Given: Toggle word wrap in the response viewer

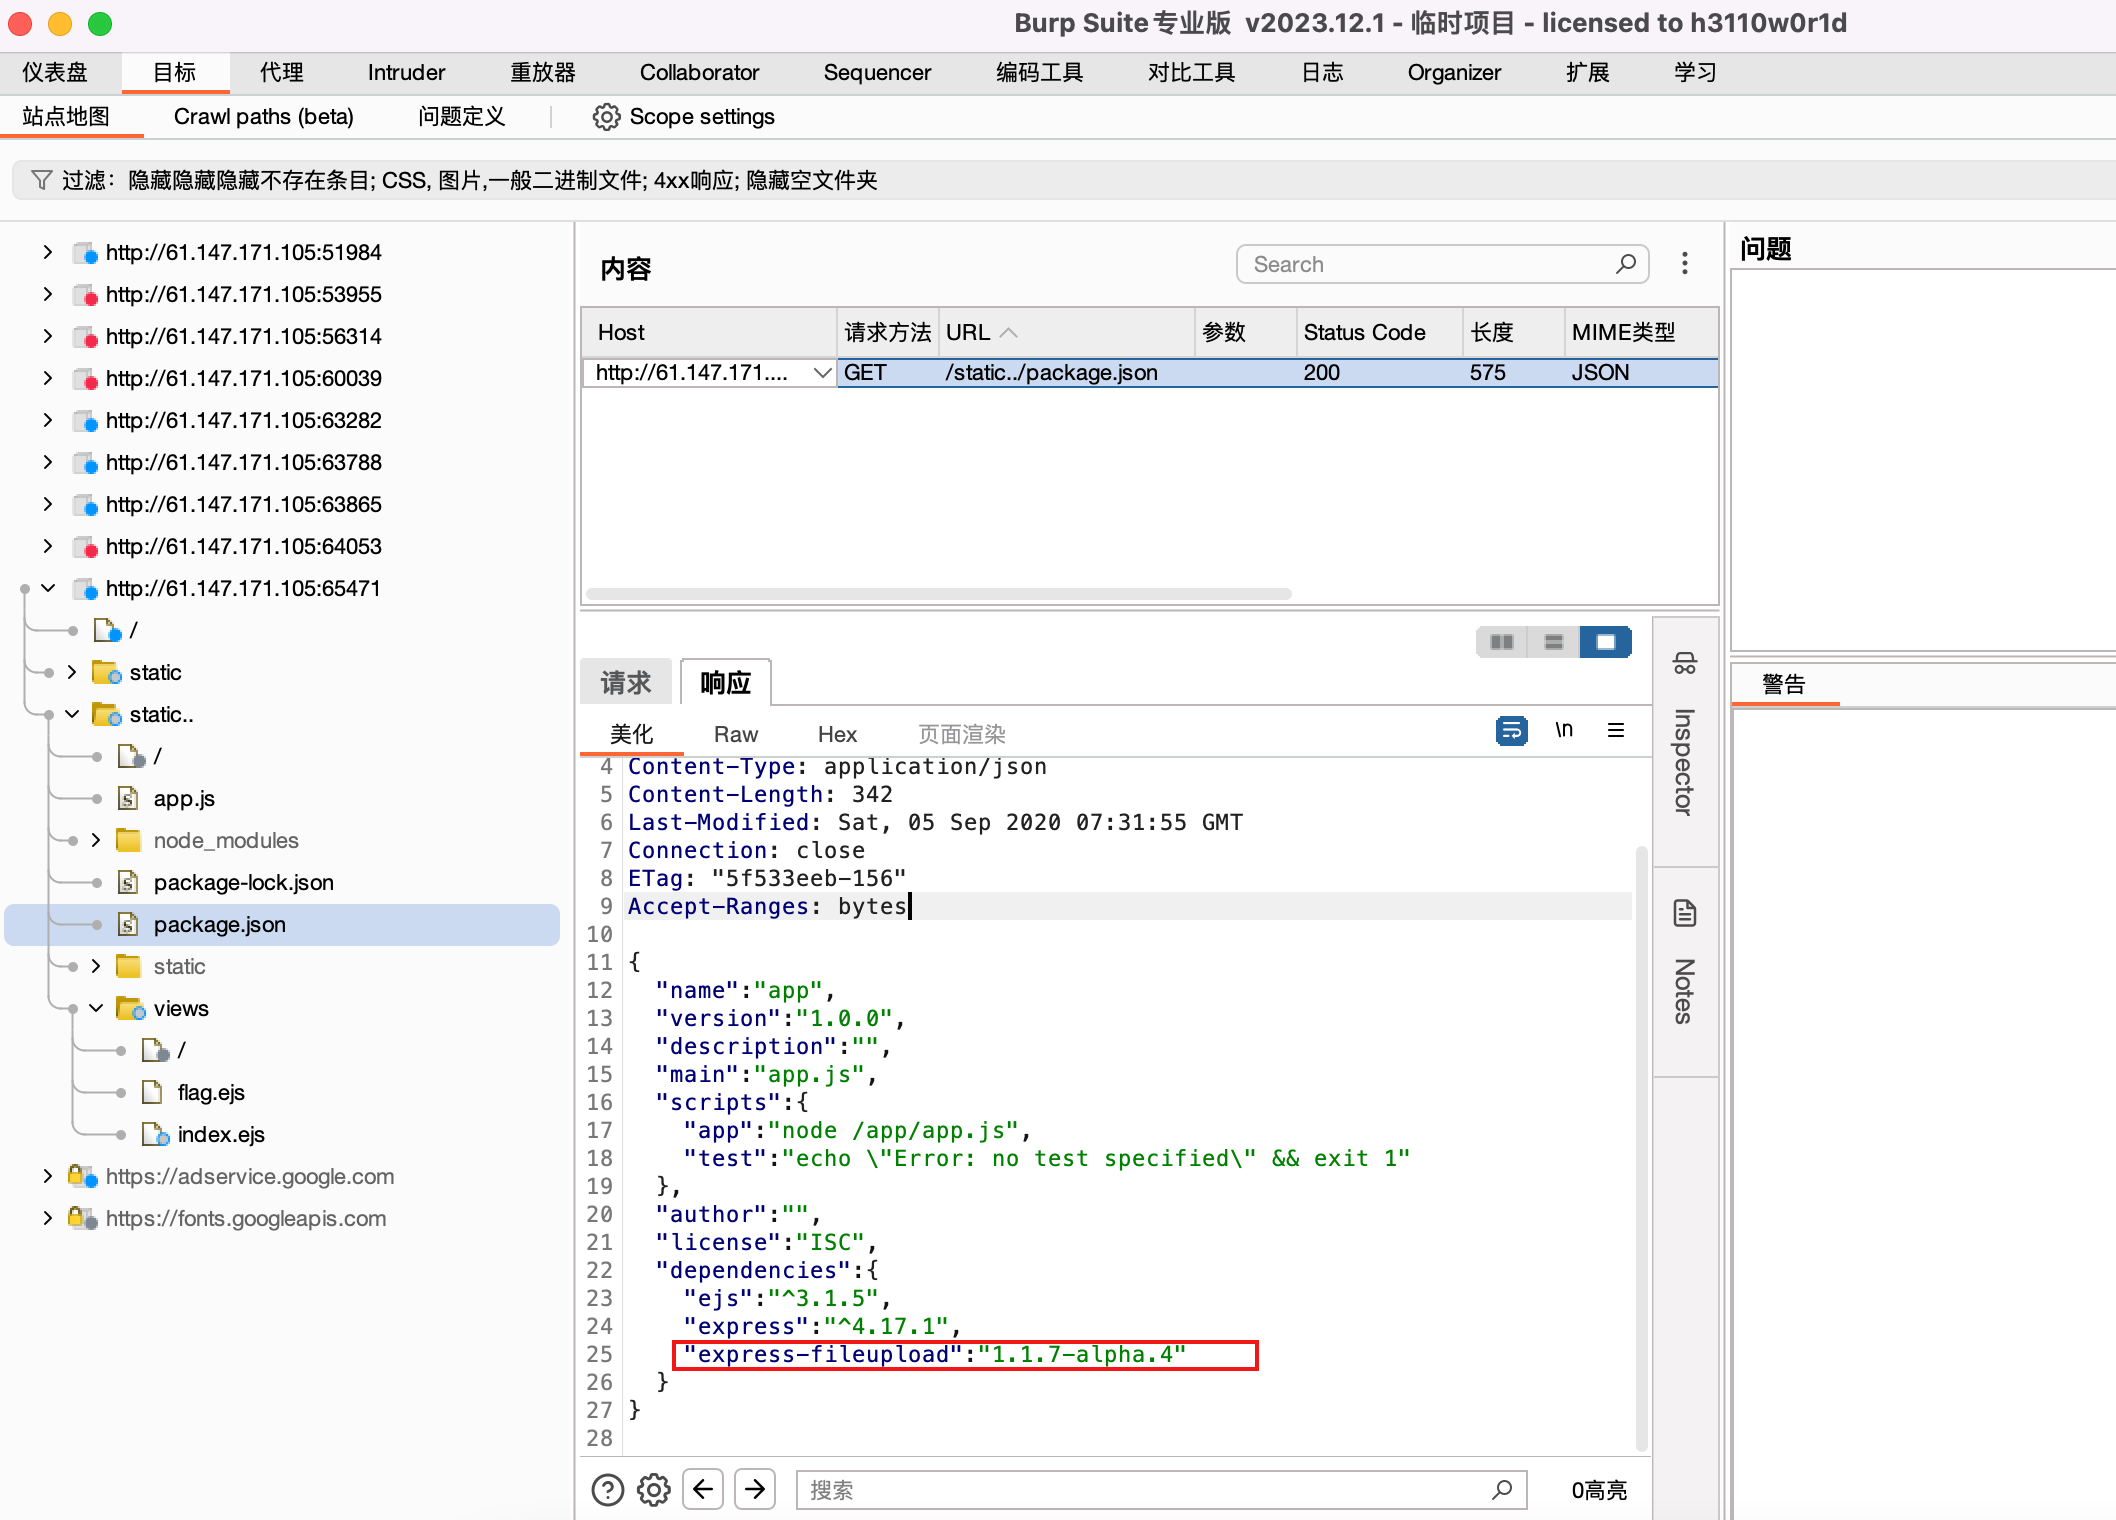Looking at the screenshot, I should click(1511, 731).
